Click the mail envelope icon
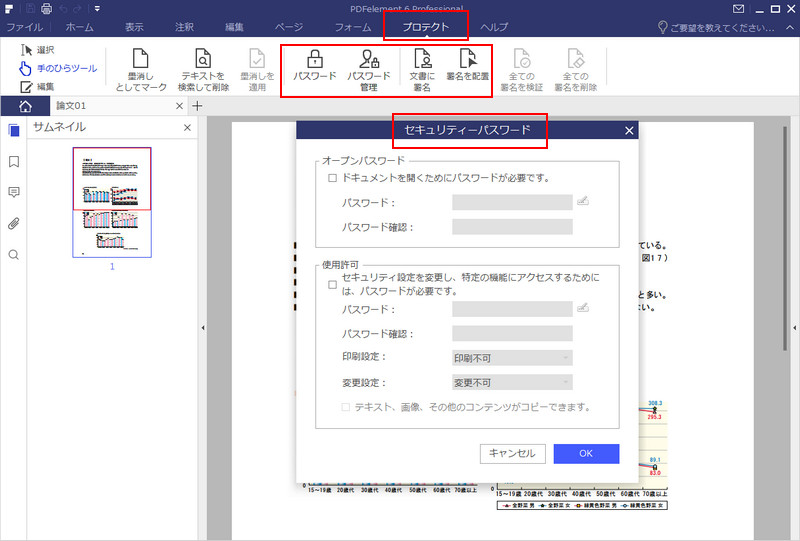The image size is (800, 541). point(738,9)
